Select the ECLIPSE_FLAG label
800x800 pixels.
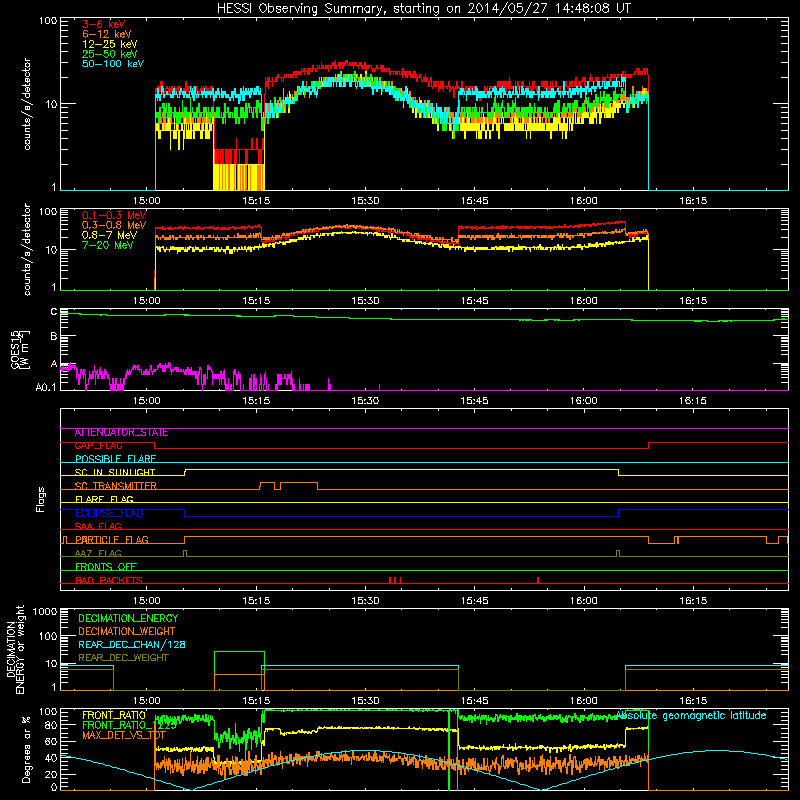coord(109,513)
